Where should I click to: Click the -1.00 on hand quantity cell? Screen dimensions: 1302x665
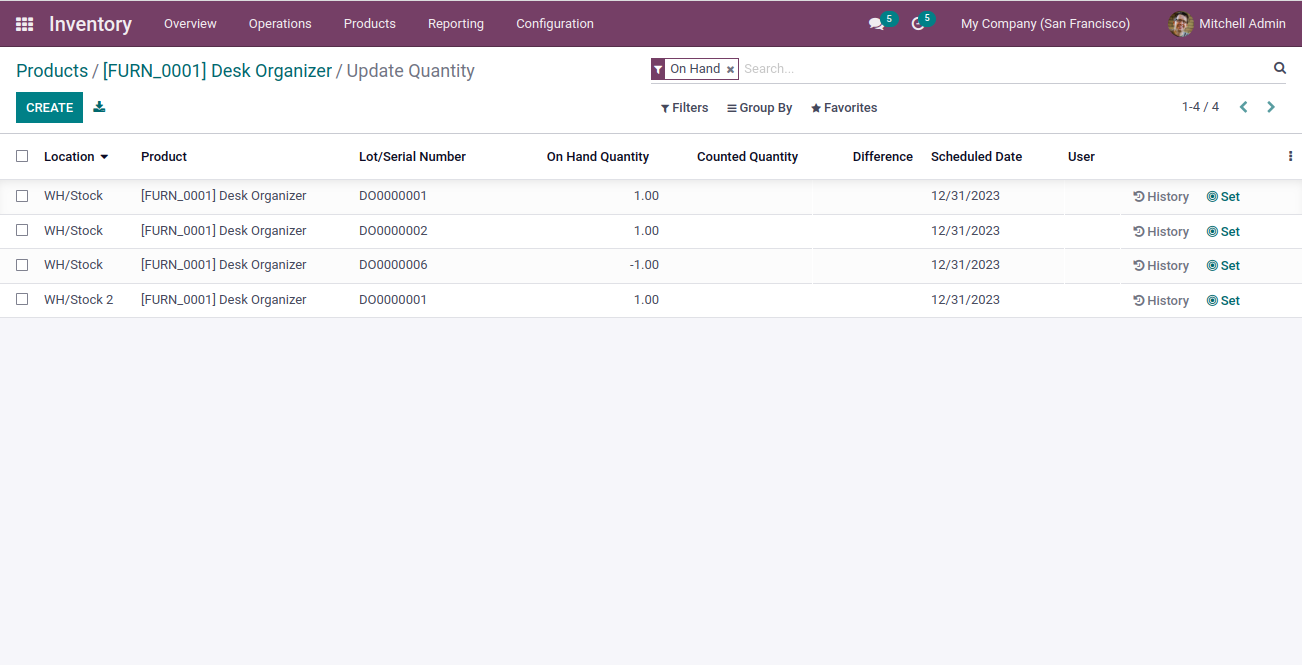[644, 265]
